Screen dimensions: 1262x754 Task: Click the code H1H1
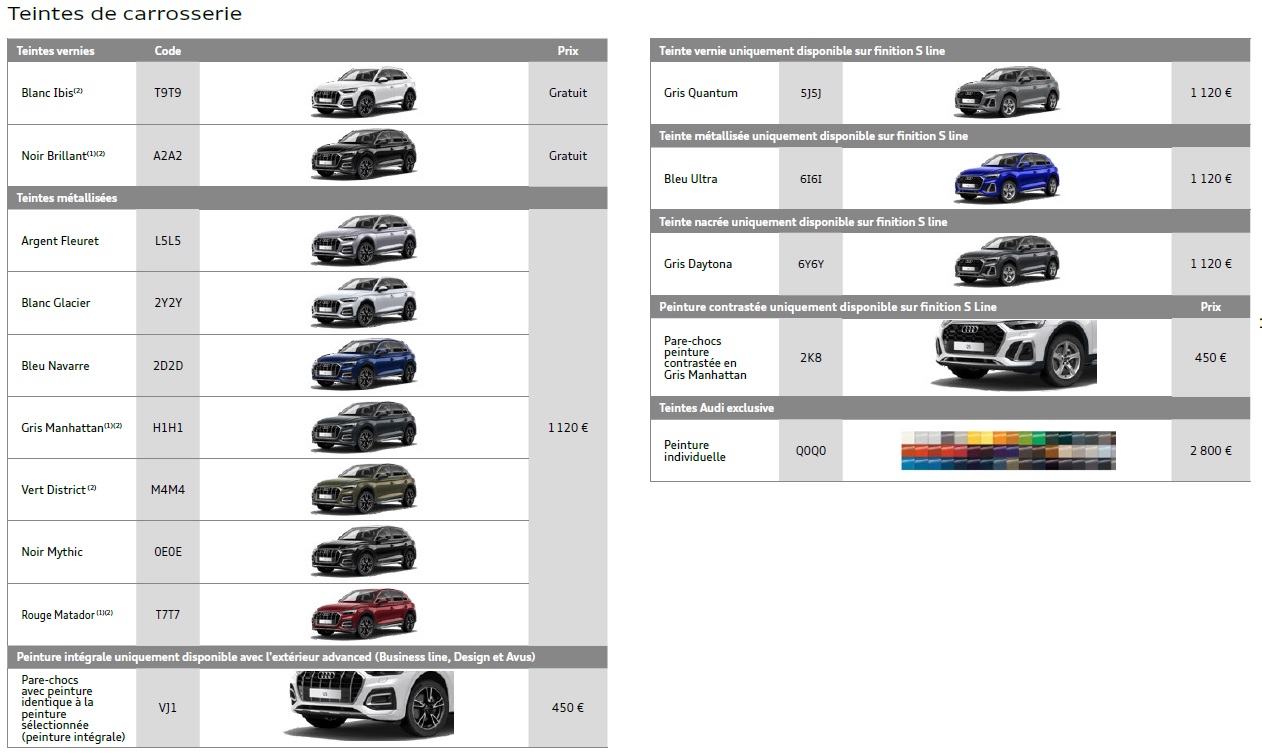(168, 428)
